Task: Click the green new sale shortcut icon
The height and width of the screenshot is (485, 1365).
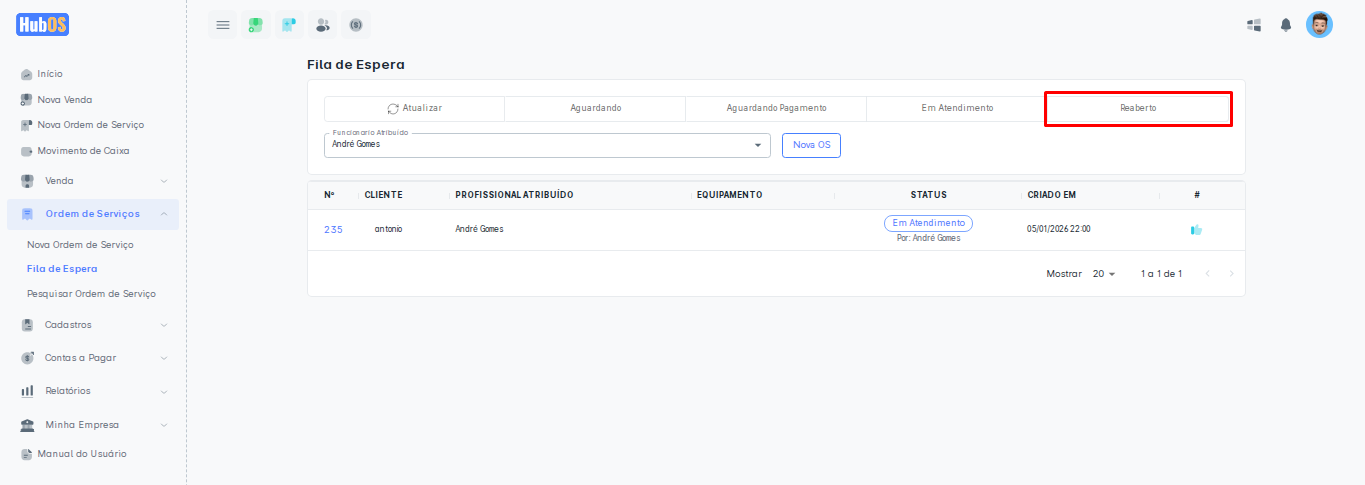Action: [256, 25]
